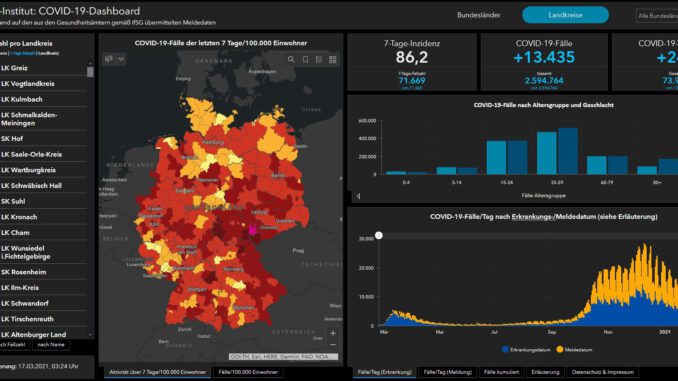Open Aktivität über 7 Tage/100.000 Einwohner tab
This screenshot has height=381, width=678.
157,372
